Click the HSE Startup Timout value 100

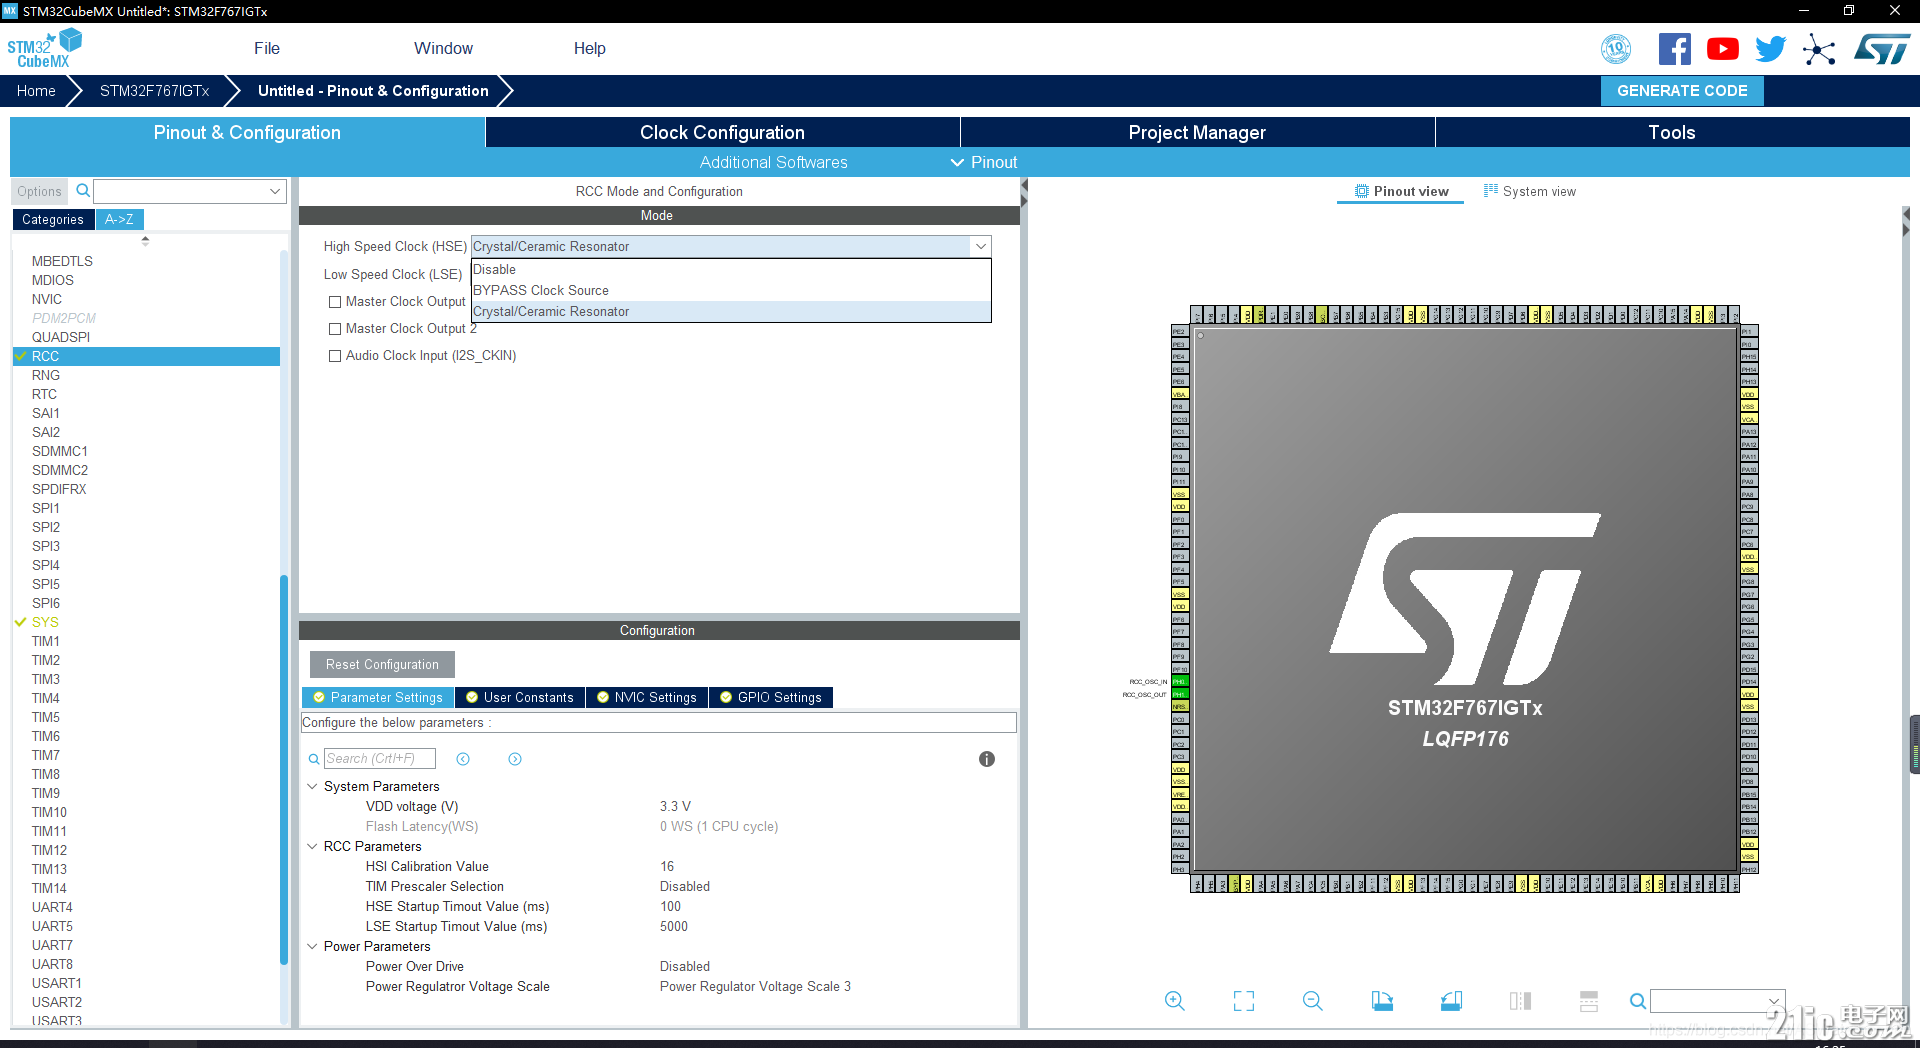pyautogui.click(x=670, y=907)
